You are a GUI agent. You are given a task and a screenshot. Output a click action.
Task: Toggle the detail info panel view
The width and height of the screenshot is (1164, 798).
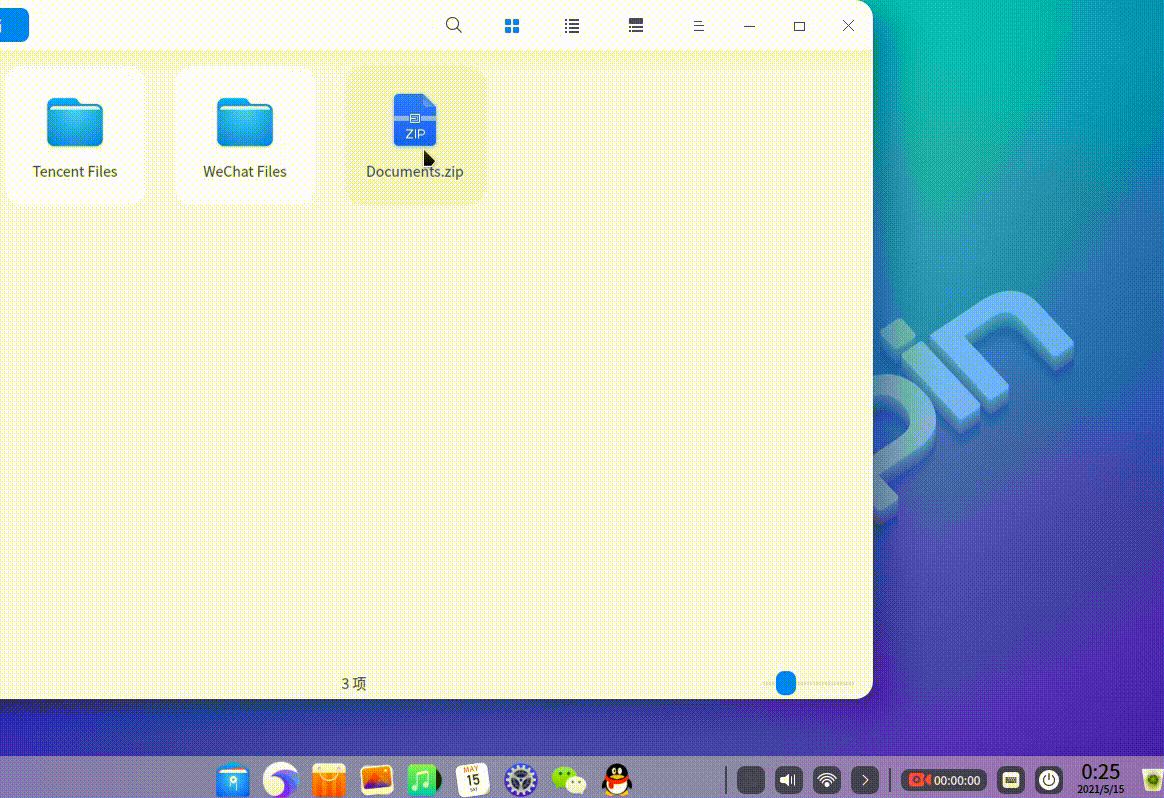tap(635, 26)
